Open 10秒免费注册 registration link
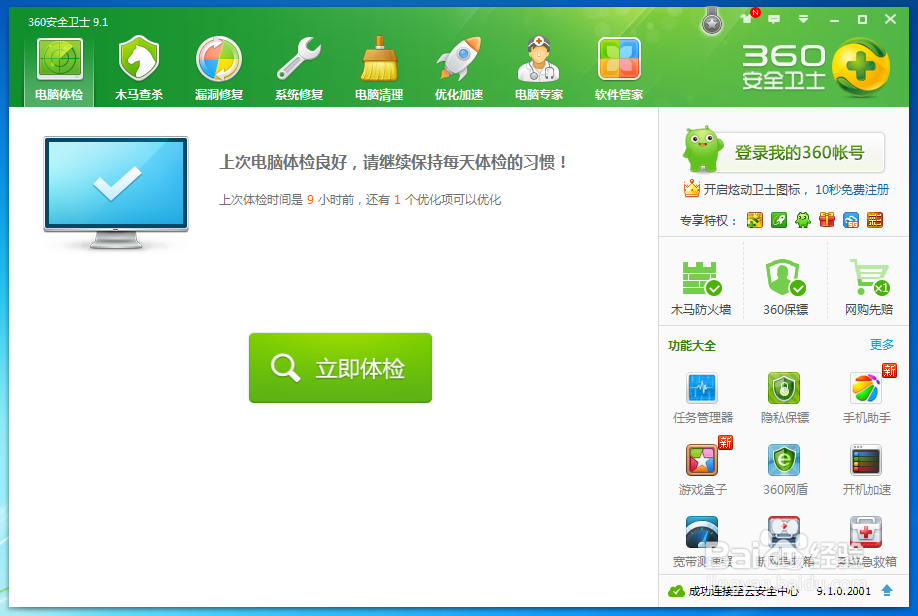This screenshot has width=918, height=616. [852, 190]
